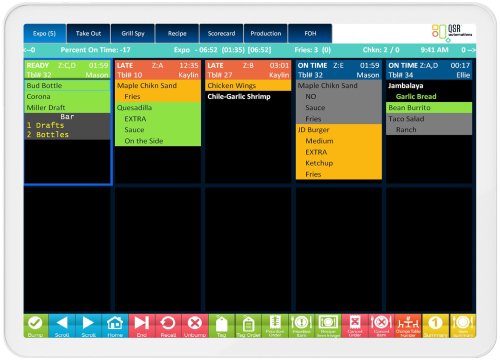Viewport: 500px width, 360px height.
Task: Click the left Scroll arrow icon
Action: click(x=62, y=326)
